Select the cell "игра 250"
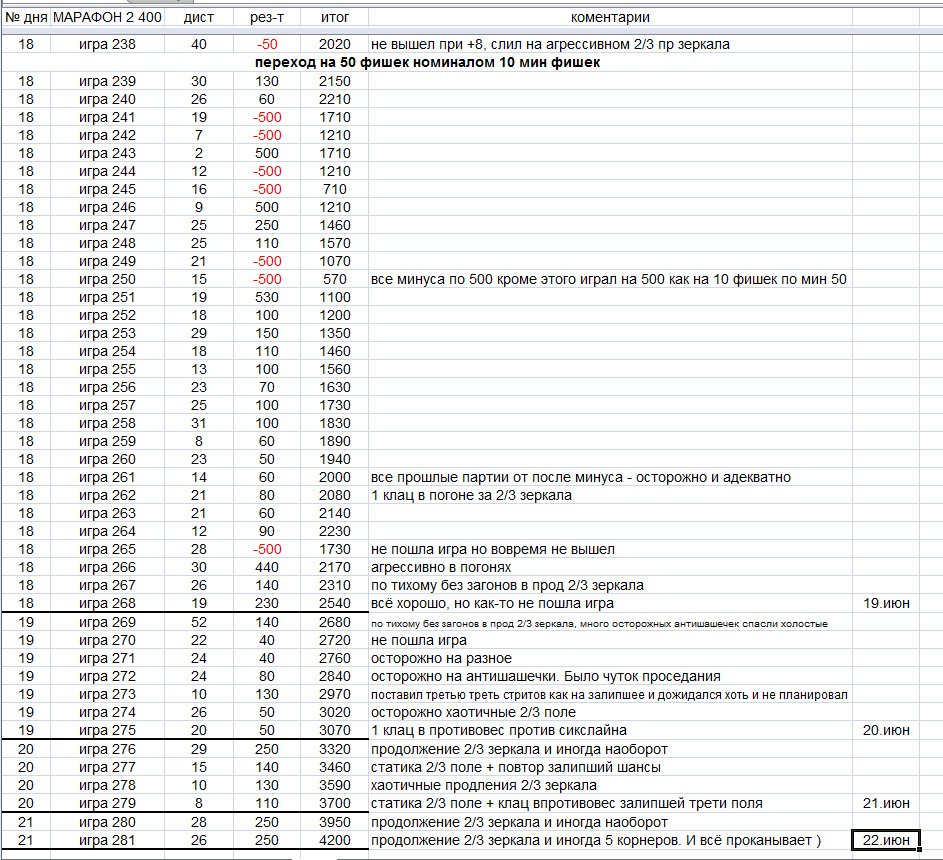943x860 pixels. 107,279
